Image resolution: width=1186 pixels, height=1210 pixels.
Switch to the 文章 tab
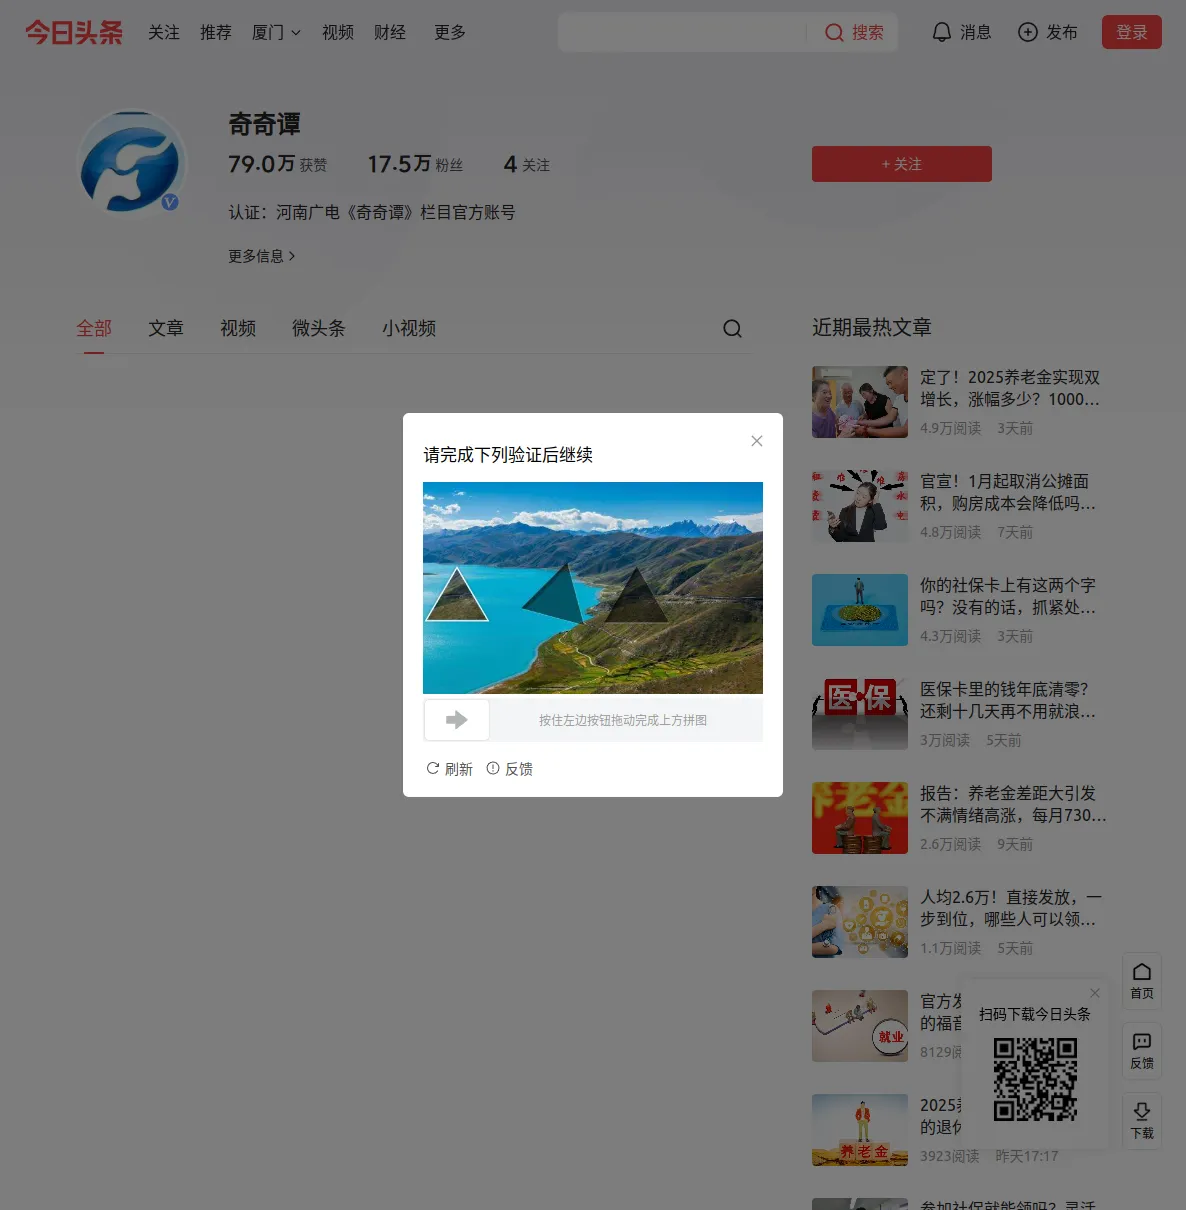click(x=166, y=328)
